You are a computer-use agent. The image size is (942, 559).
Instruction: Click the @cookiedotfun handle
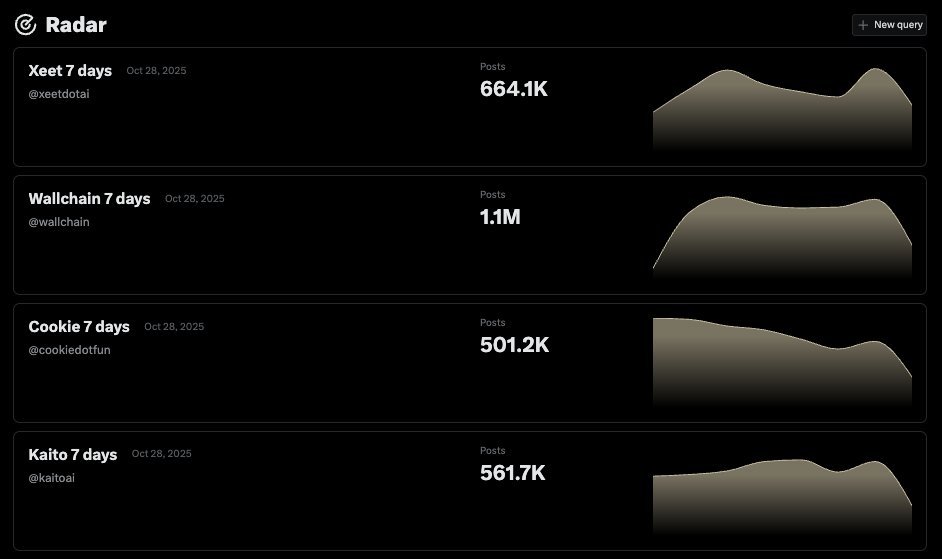(x=69, y=350)
